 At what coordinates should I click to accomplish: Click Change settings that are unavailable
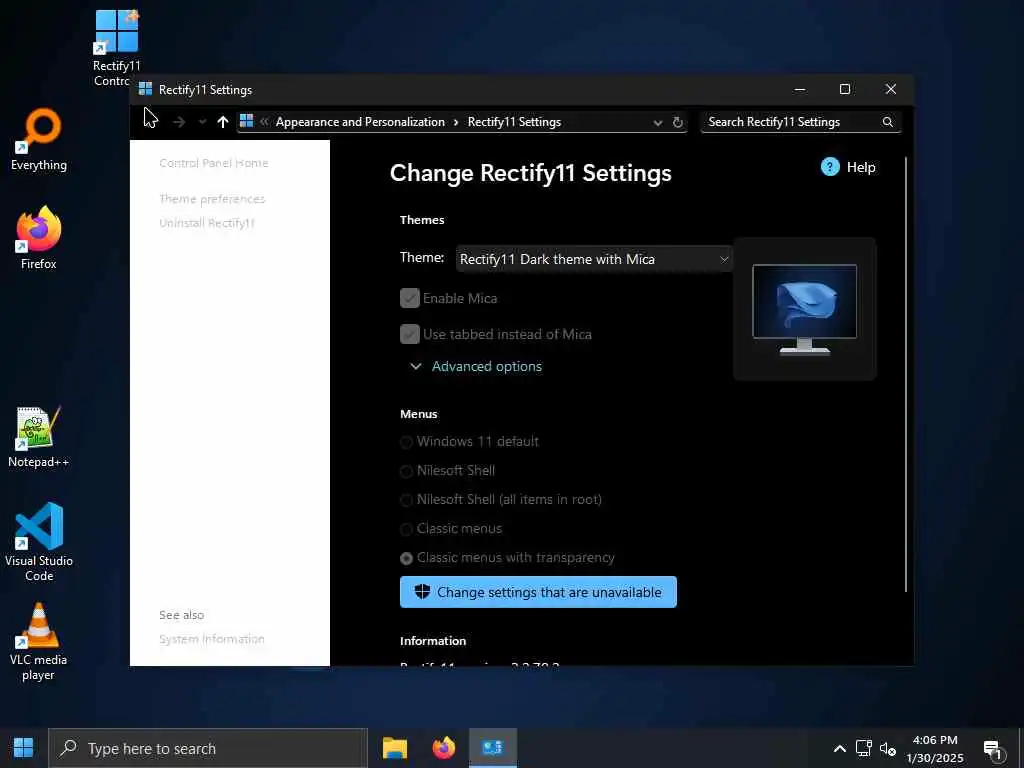coord(538,592)
